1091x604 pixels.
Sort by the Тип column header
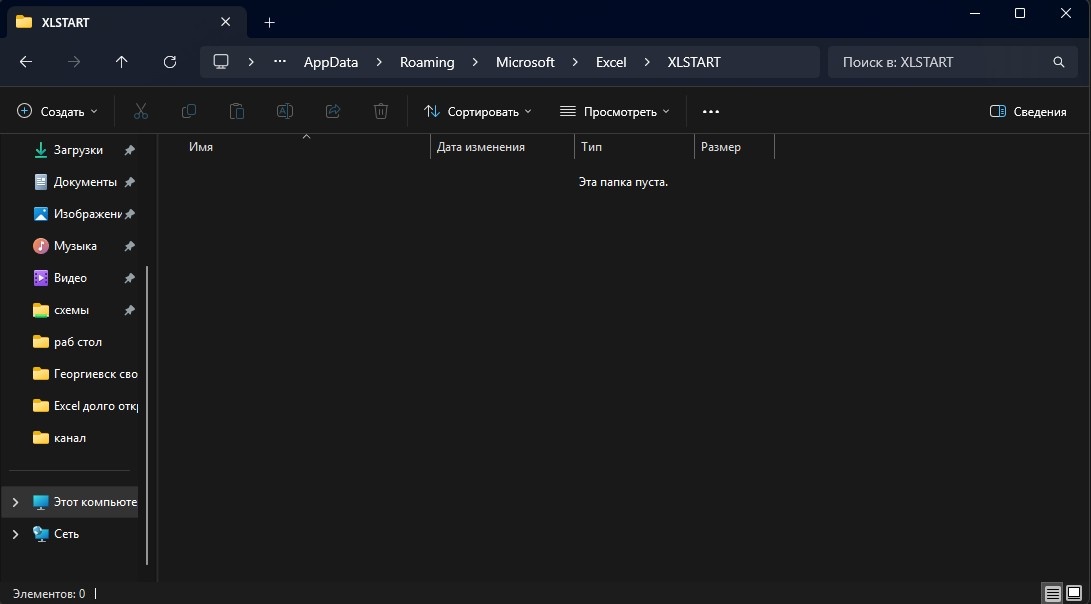coord(635,147)
